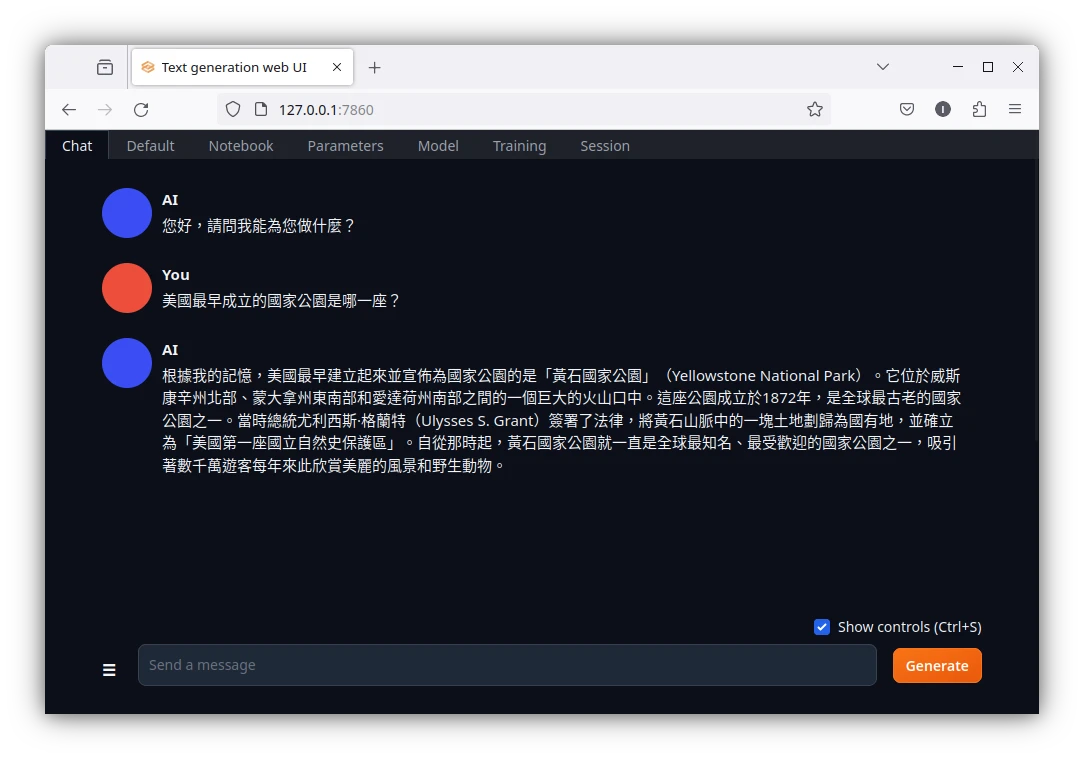Viewport: 1084px width, 759px height.
Task: Click the AI avatar circle
Action: (126, 212)
